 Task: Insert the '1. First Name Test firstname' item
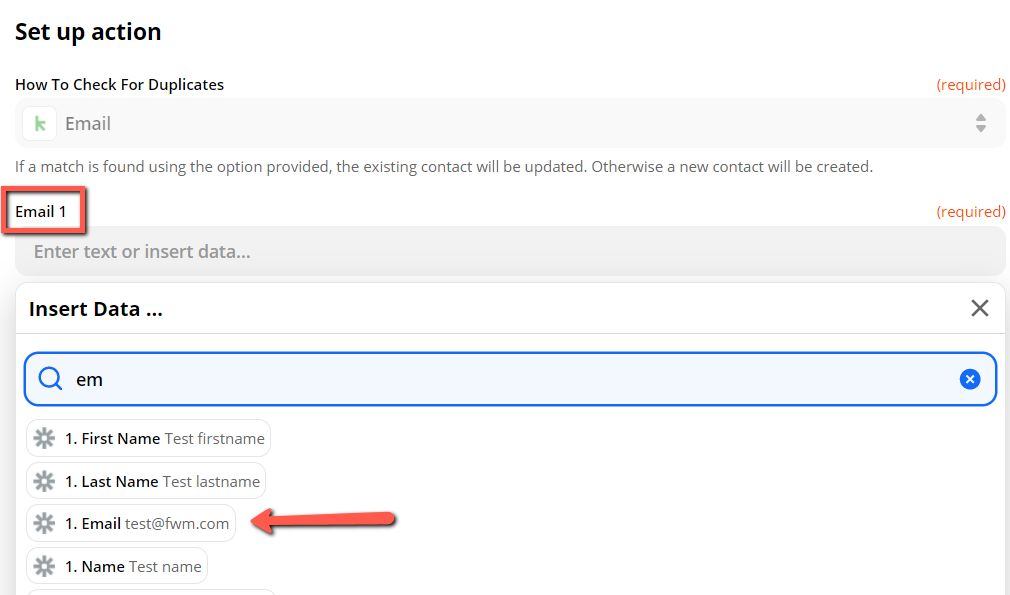click(x=164, y=438)
